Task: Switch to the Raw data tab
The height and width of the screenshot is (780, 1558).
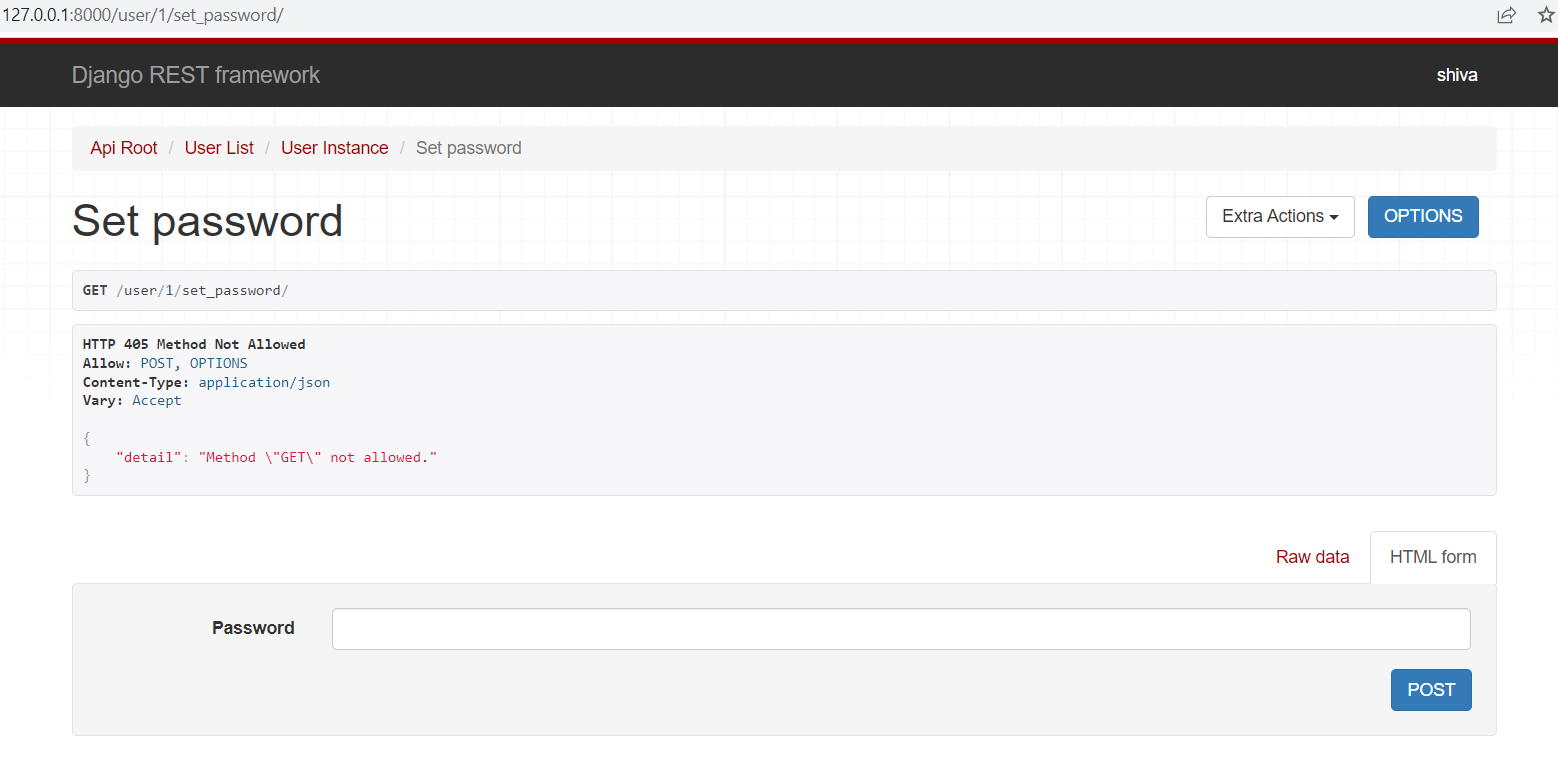Action: click(1312, 556)
